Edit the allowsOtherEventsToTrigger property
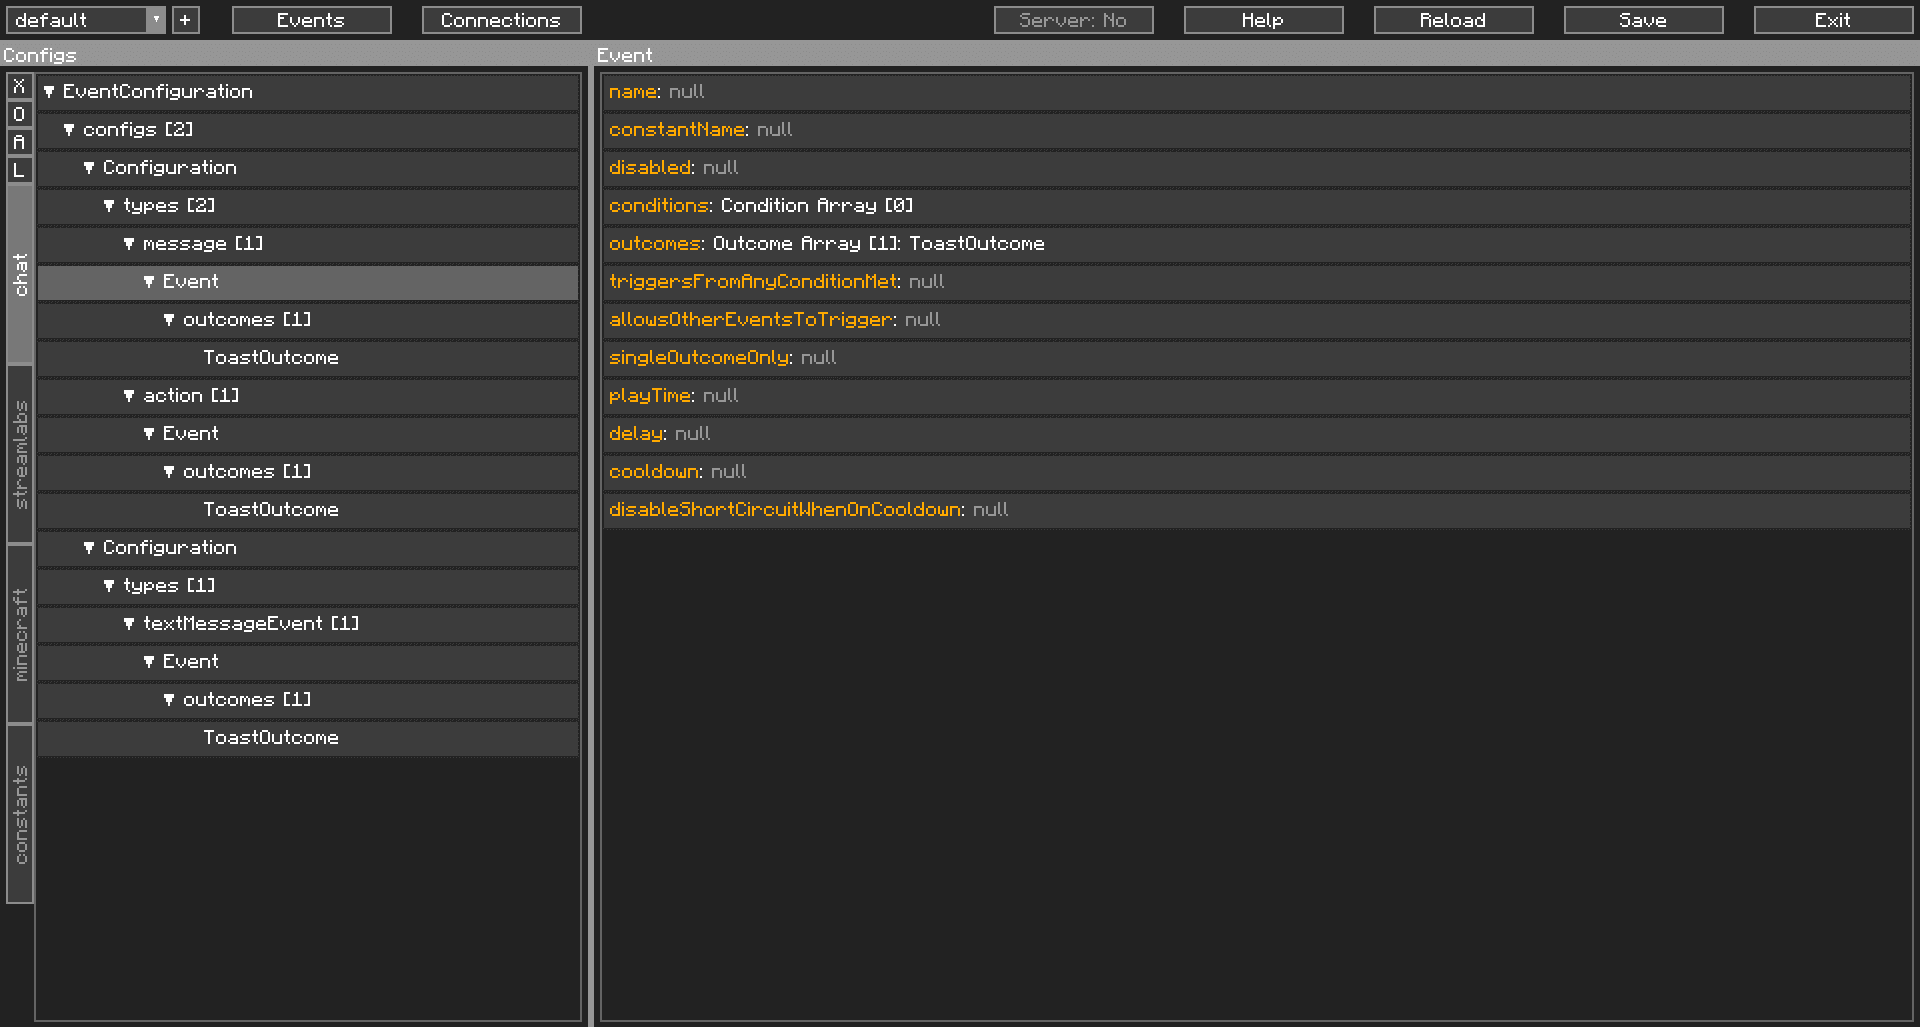 click(1257, 320)
